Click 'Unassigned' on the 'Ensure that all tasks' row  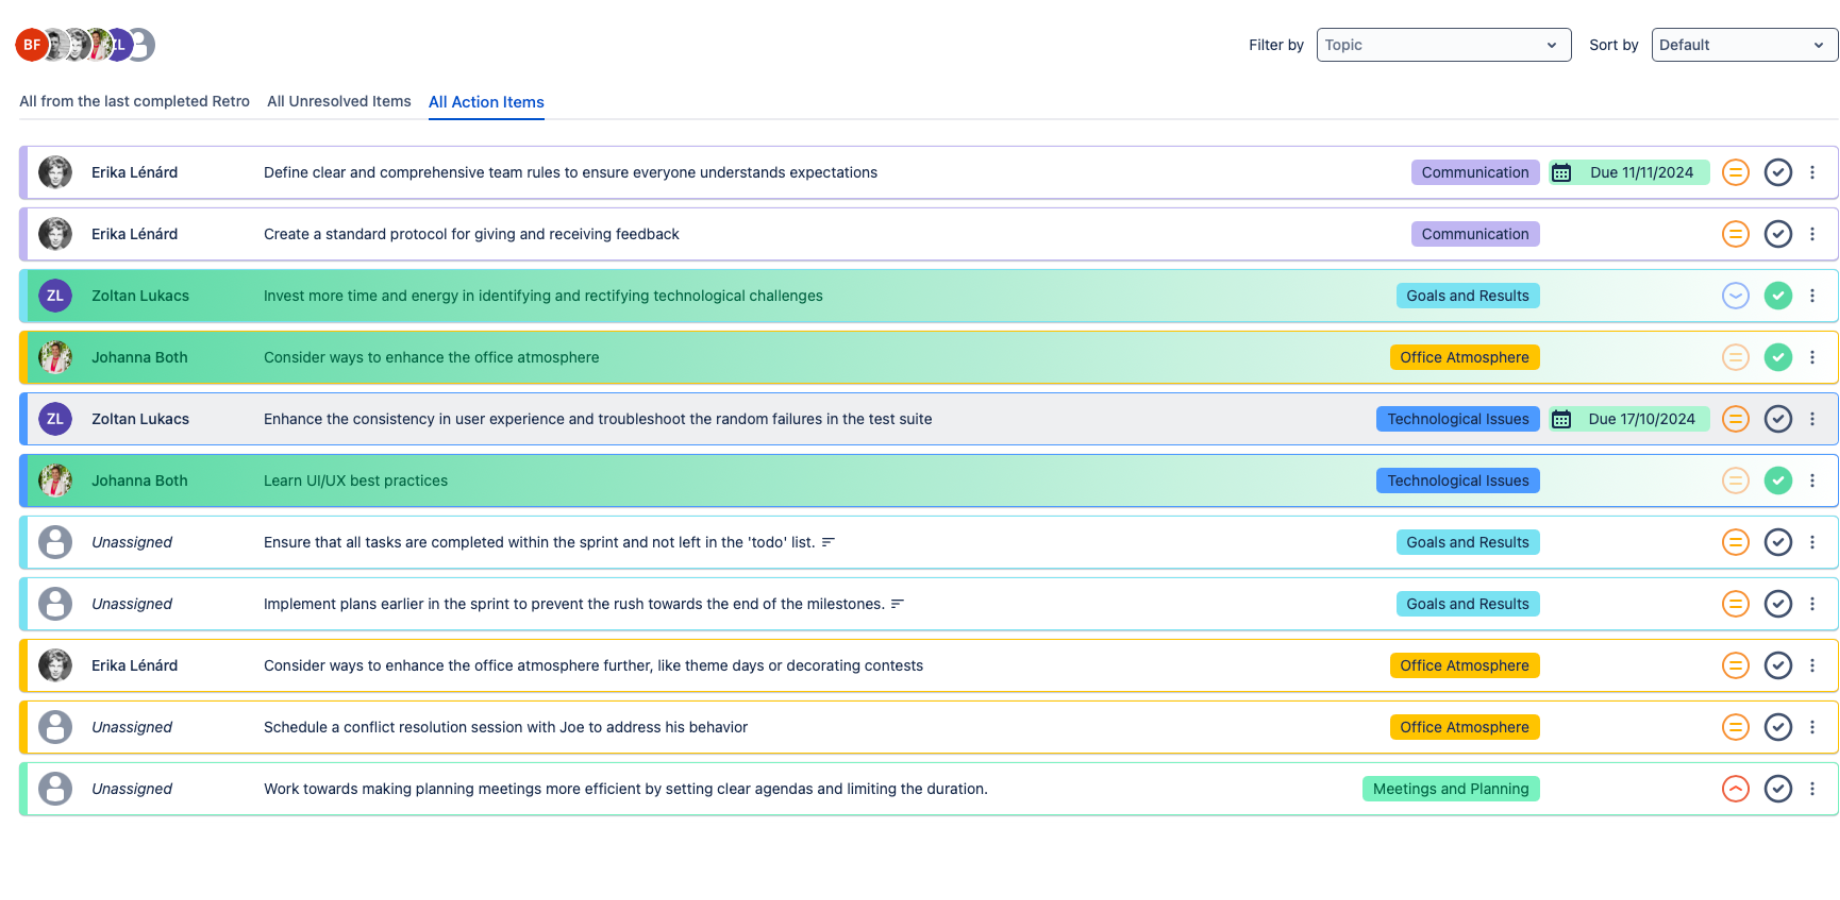coord(131,542)
